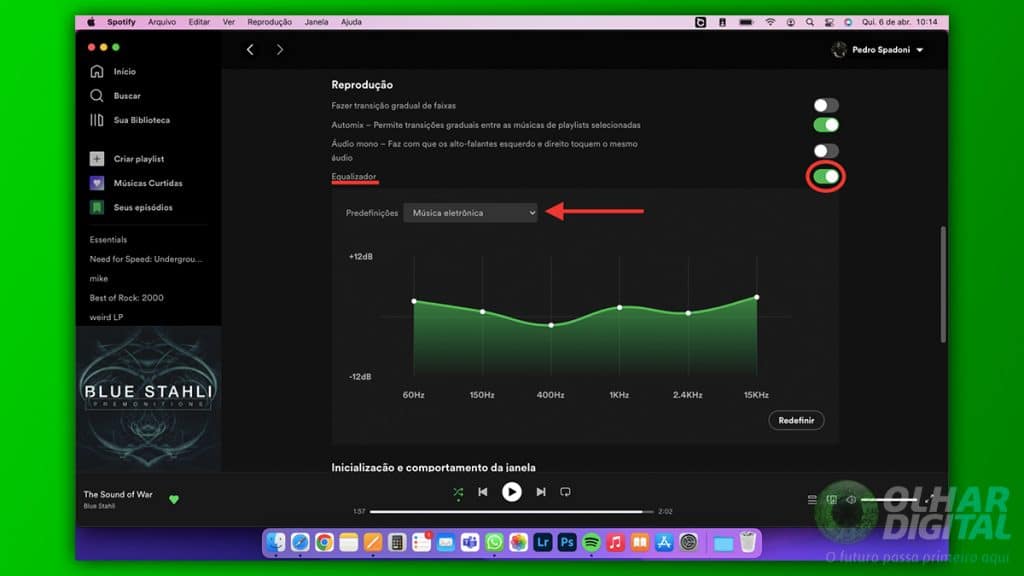Launch Google Chrome from the dock
The height and width of the screenshot is (576, 1024).
point(324,543)
